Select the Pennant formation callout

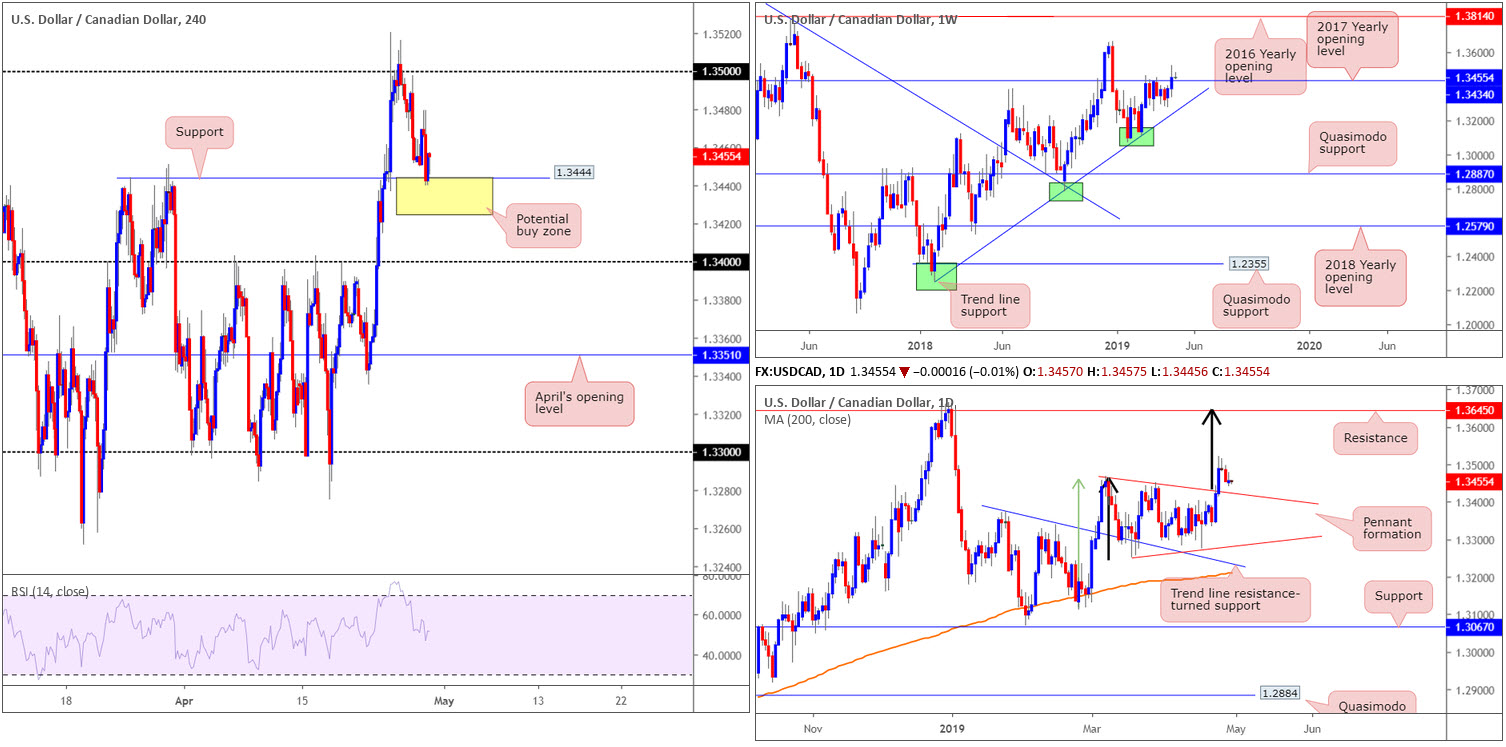pyautogui.click(x=1390, y=526)
